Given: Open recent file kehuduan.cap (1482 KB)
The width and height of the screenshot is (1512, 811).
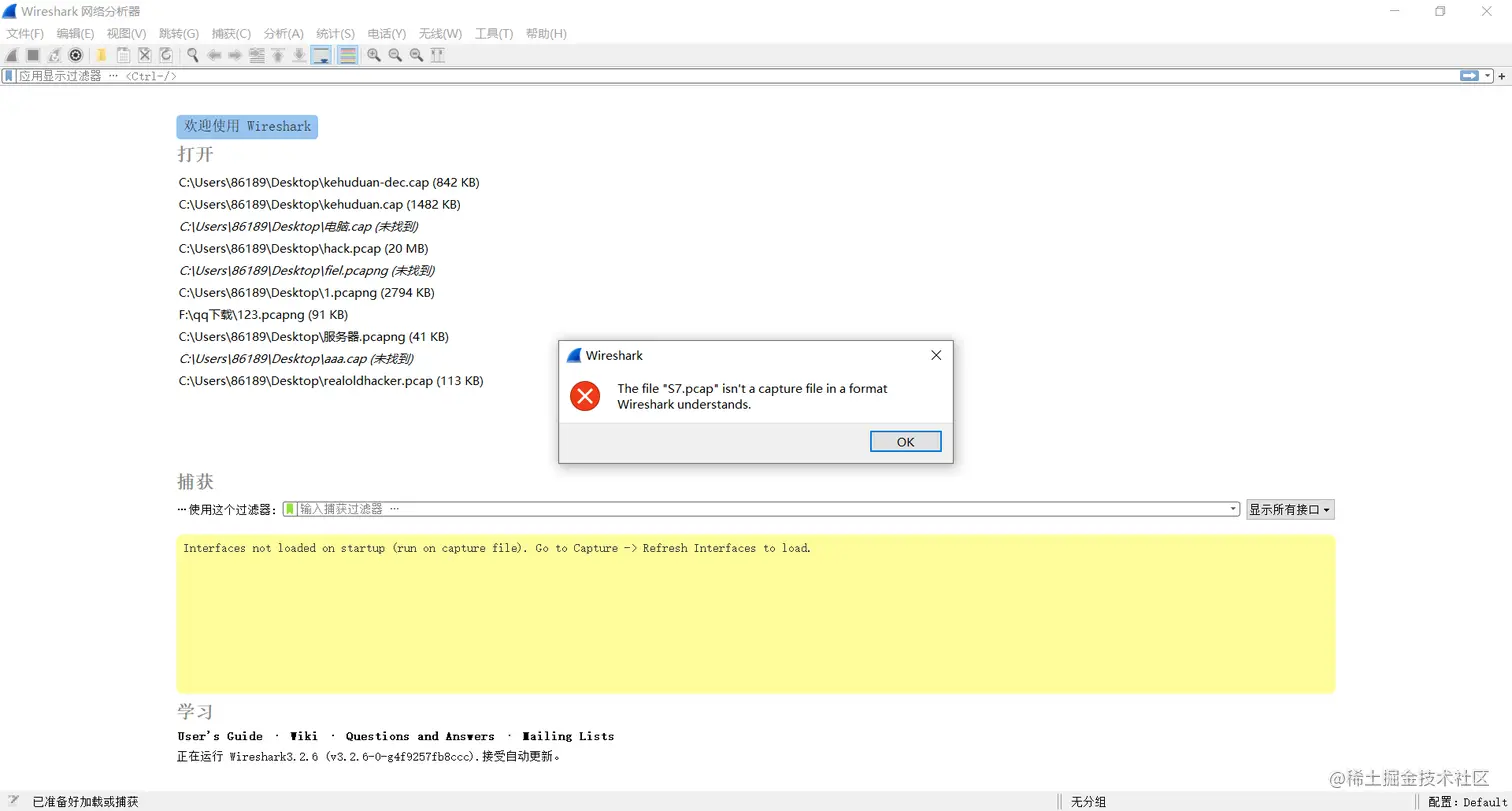Looking at the screenshot, I should tap(320, 204).
